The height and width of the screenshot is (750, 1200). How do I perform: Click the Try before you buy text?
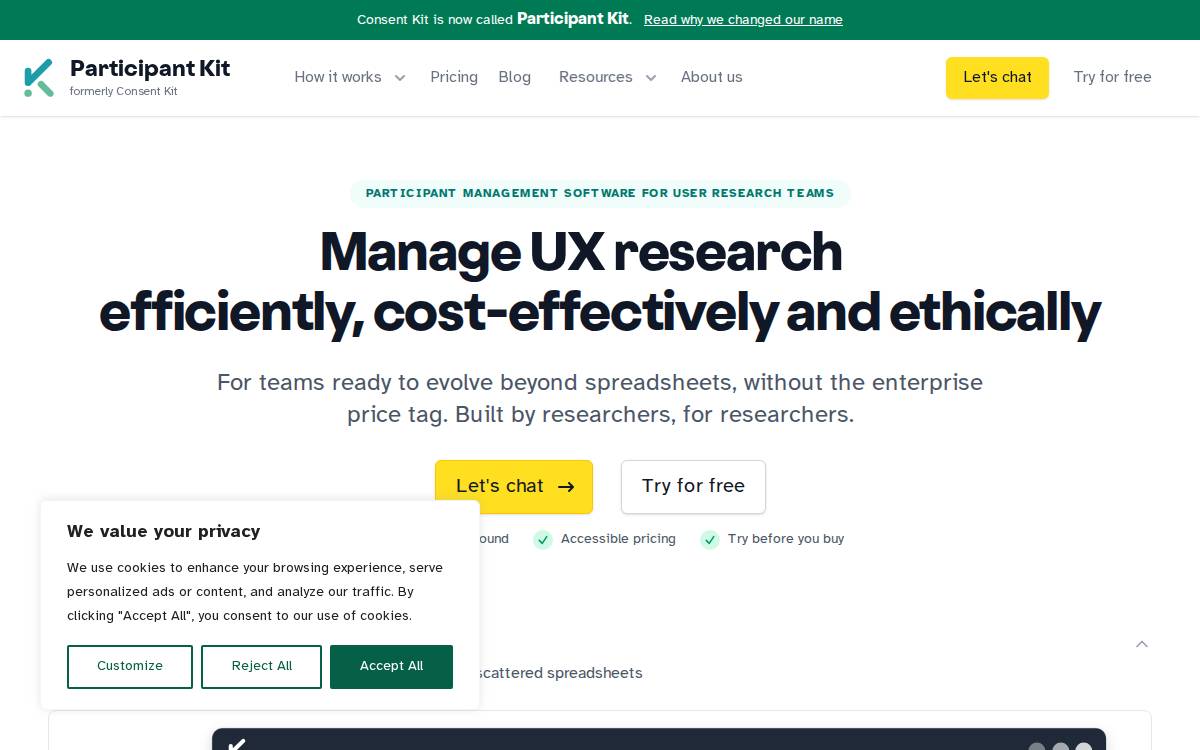(x=786, y=539)
